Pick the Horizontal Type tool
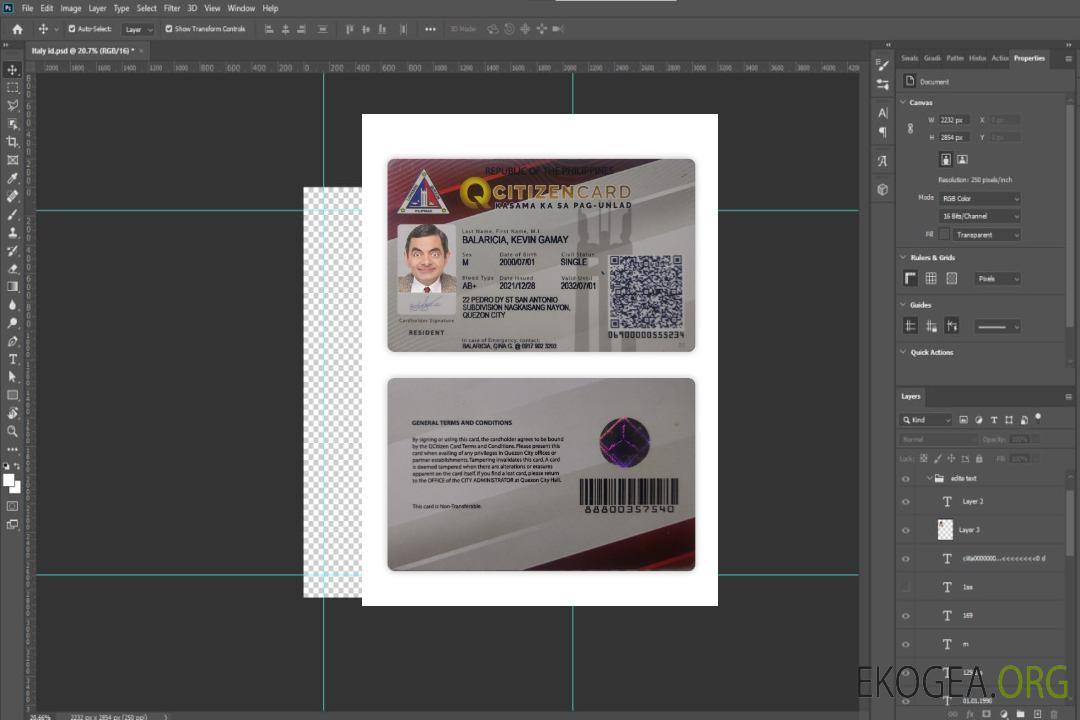Viewport: 1080px width, 720px height. pyautogui.click(x=12, y=359)
